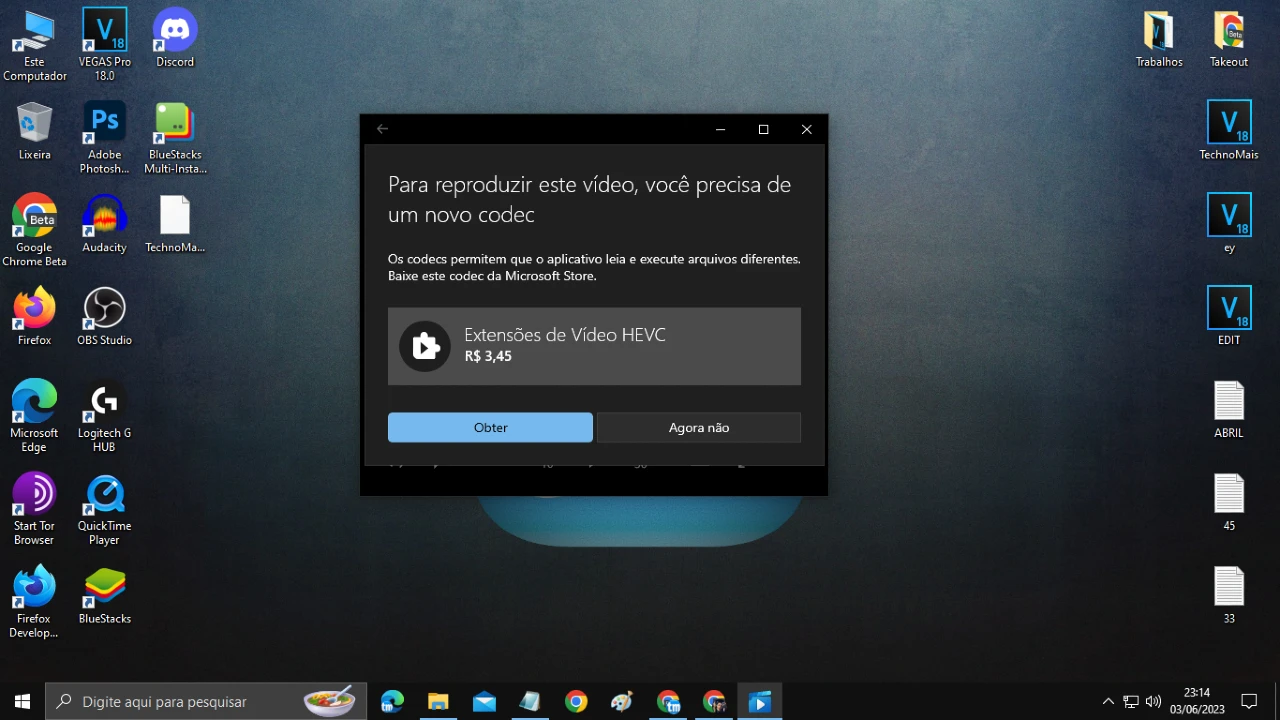Viewport: 1280px width, 720px height.
Task: Open VEGAS Pro 18.0 from the desktop
Action: pos(104,32)
